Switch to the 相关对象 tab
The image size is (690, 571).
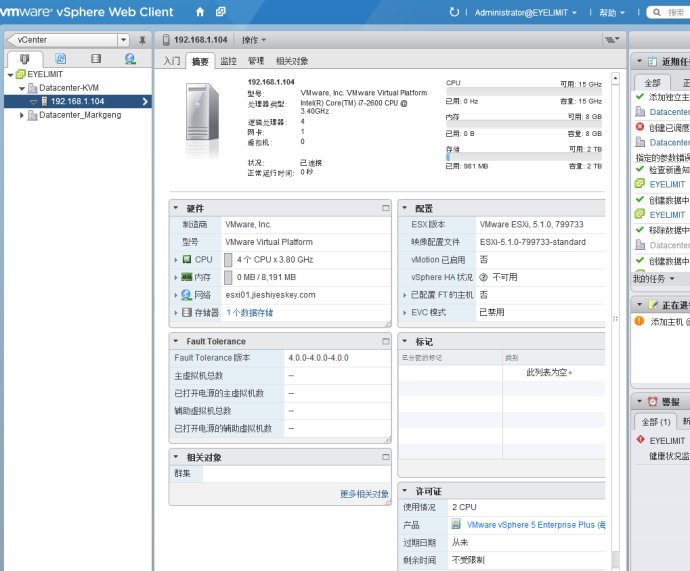292,61
